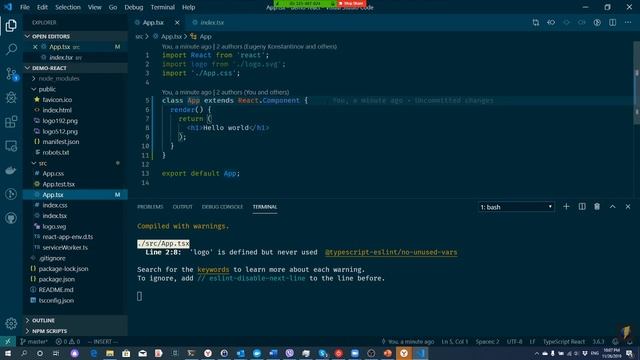Open the Terminal menu
This screenshot has height=360, width=640.
162,7
